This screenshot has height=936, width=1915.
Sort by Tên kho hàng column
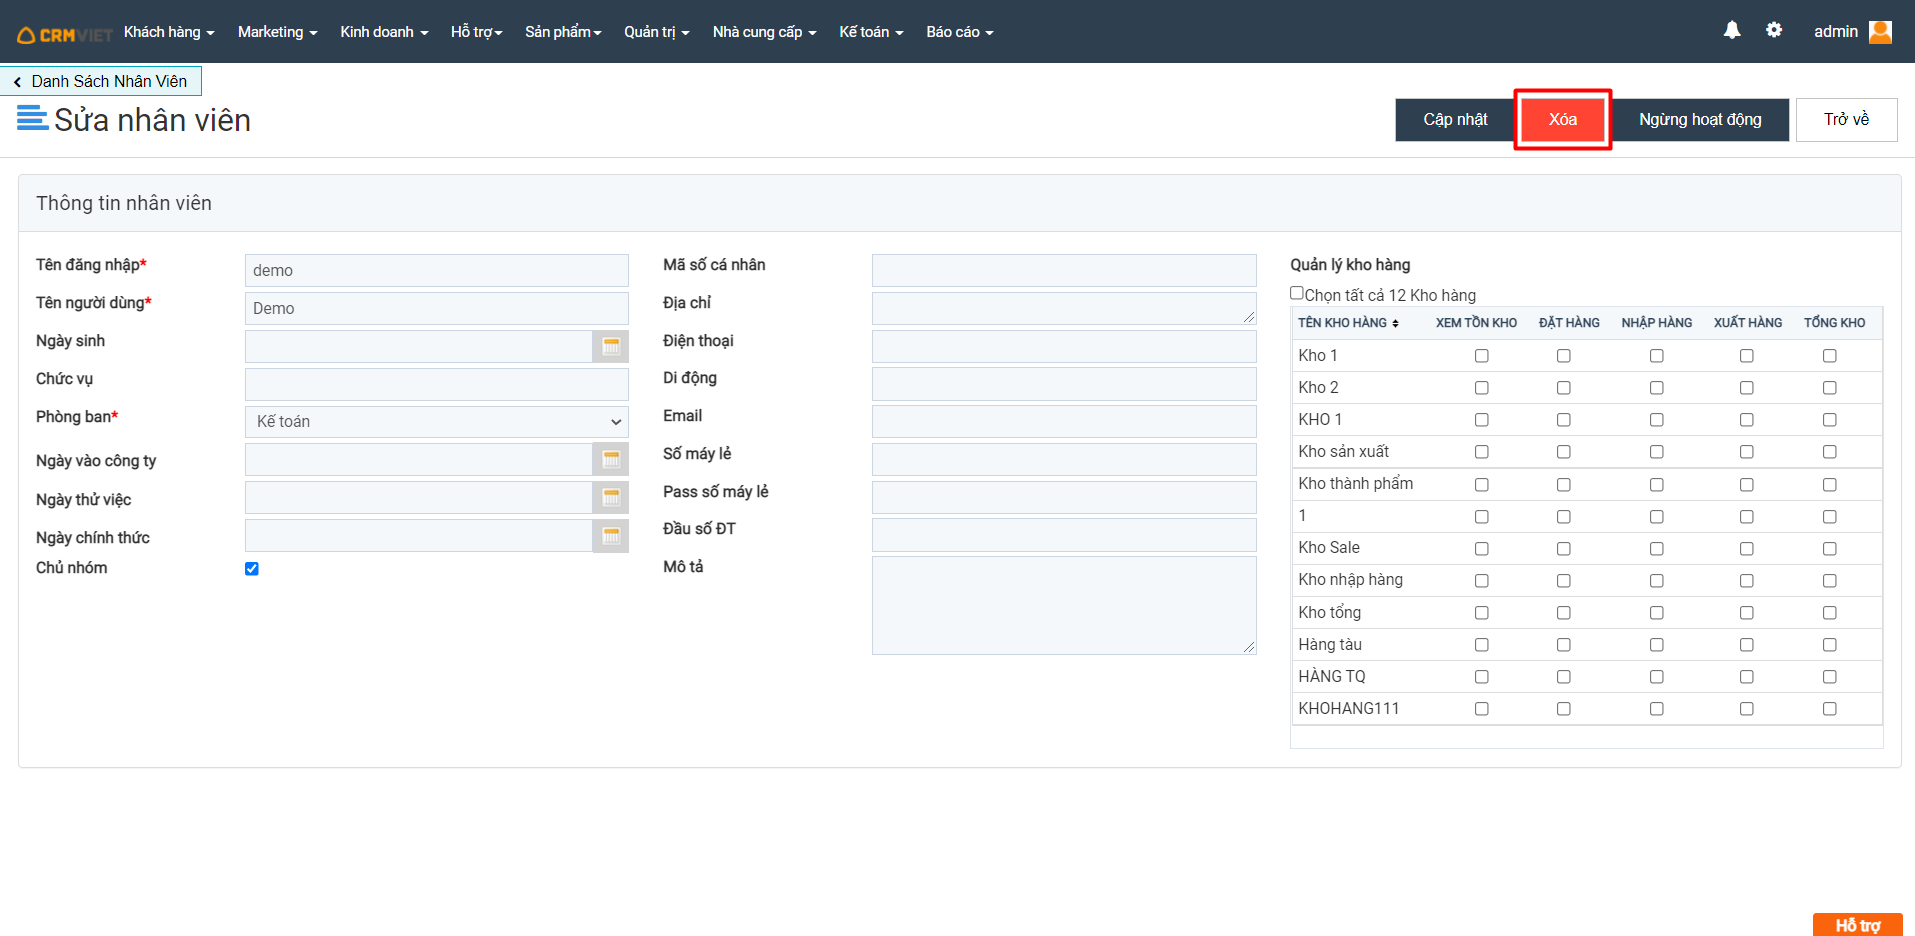click(x=1348, y=323)
